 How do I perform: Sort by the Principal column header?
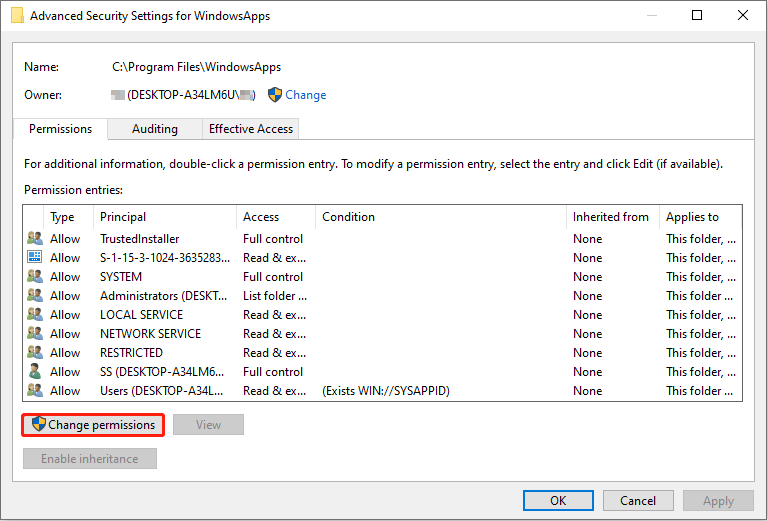[165, 217]
